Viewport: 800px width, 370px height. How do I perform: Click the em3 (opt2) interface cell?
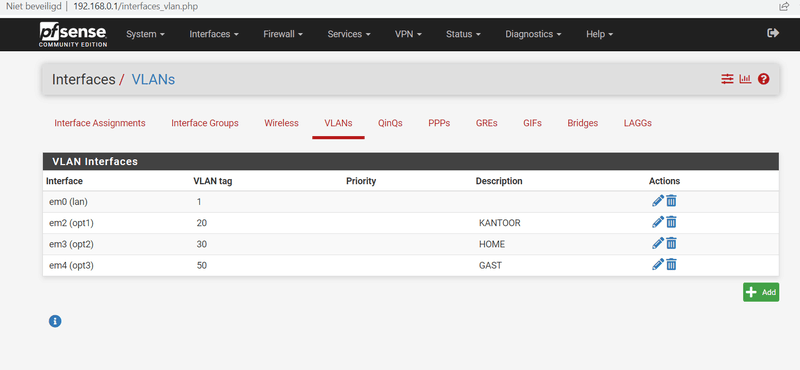point(71,244)
